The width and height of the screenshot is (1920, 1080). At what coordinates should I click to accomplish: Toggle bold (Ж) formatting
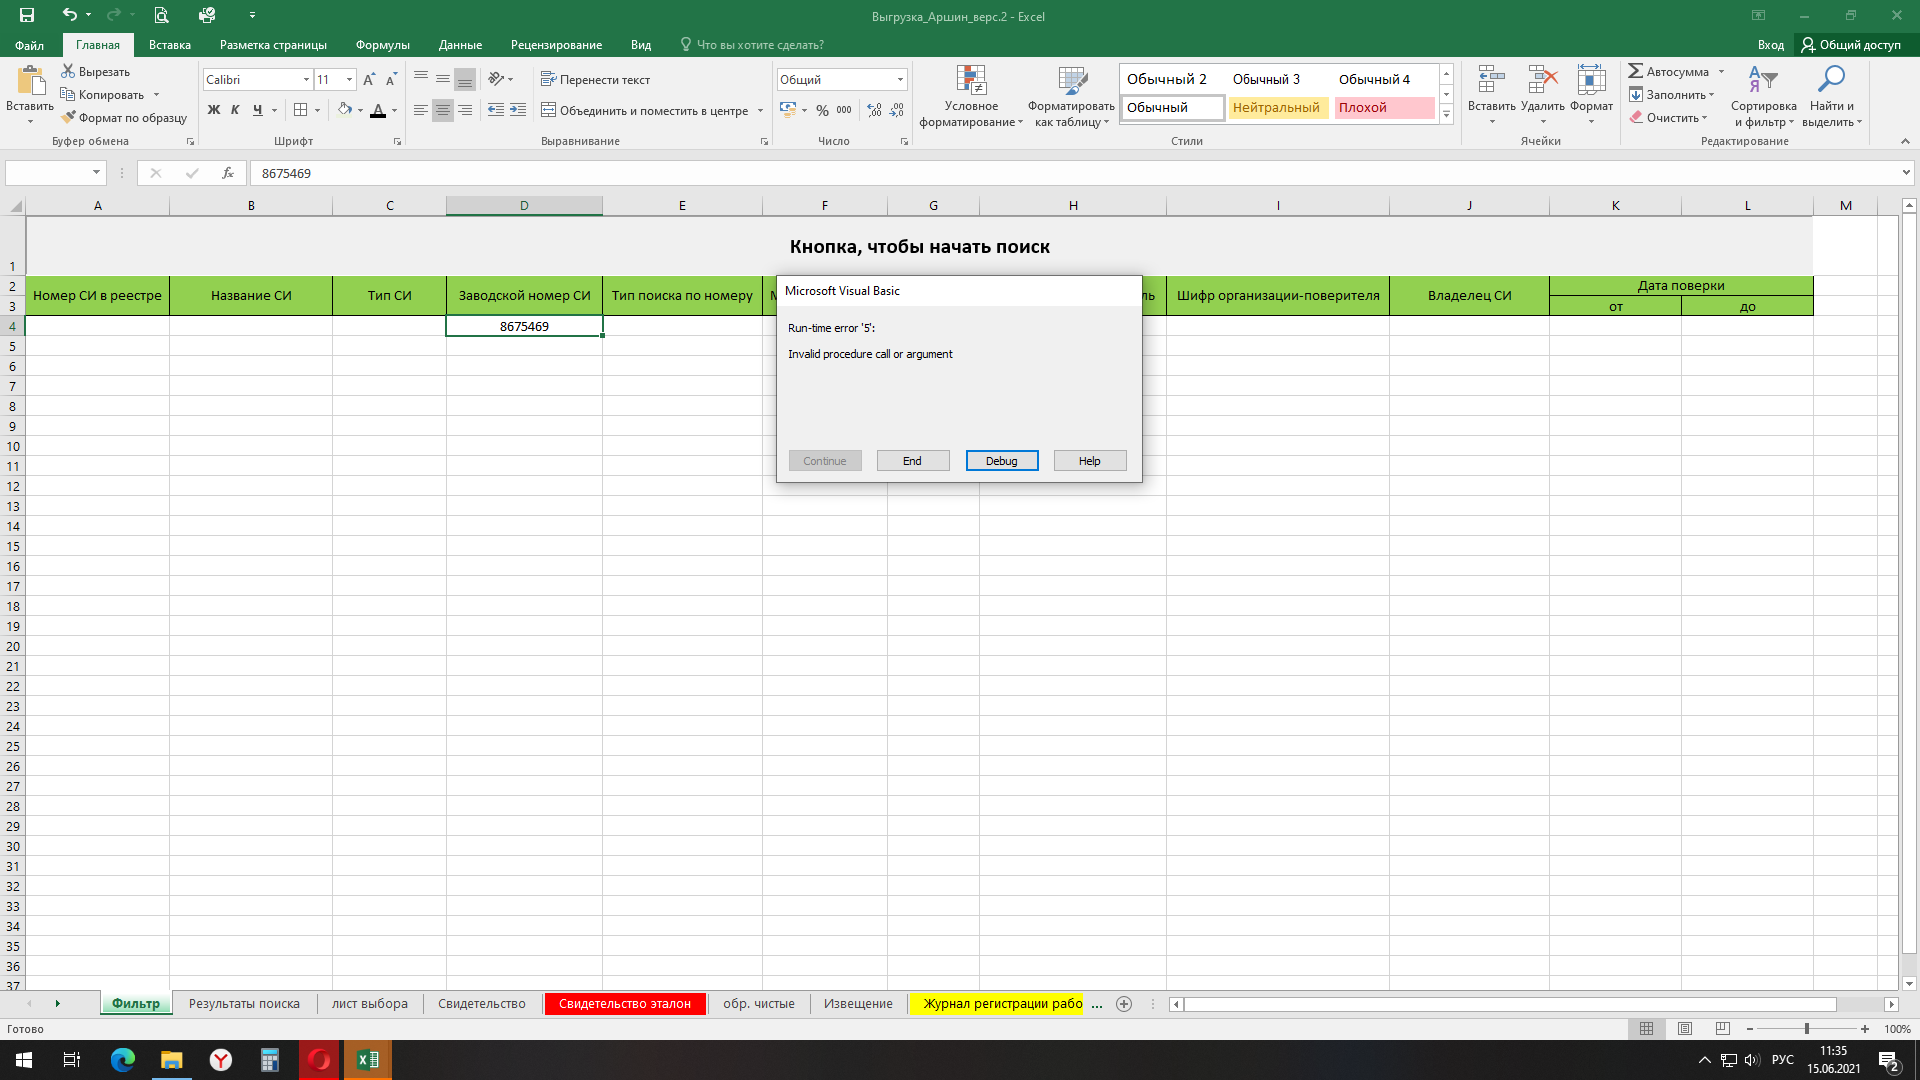[x=213, y=110]
